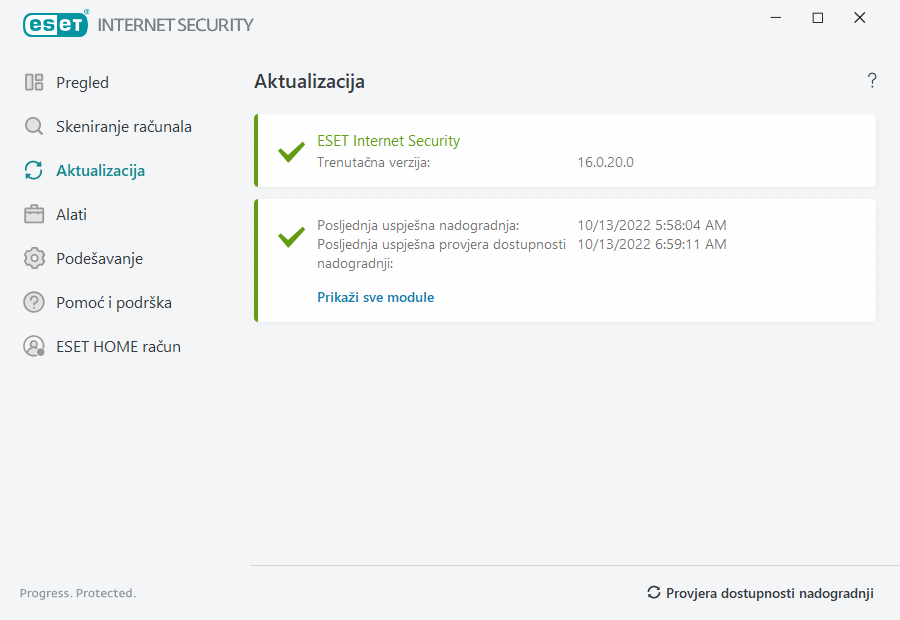The width and height of the screenshot is (900, 620).
Task: Go to Skeniranje računala section
Action: (123, 127)
